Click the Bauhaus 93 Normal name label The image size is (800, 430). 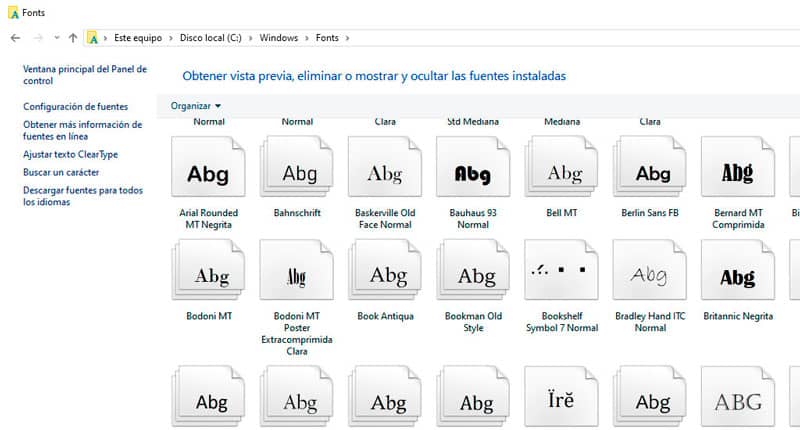point(473,219)
